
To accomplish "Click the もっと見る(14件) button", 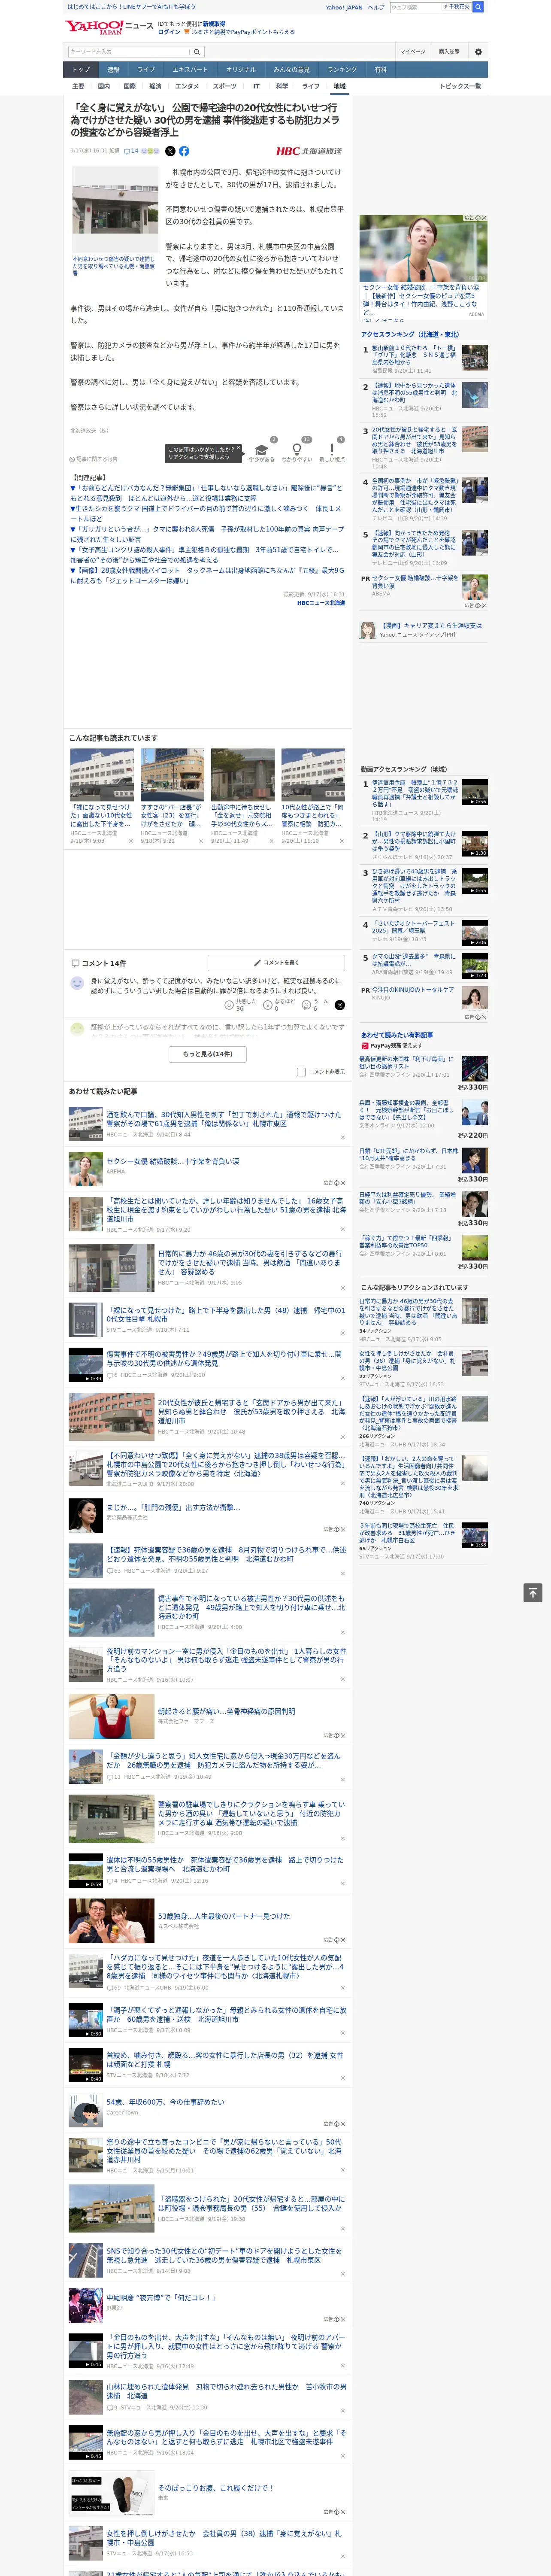I will click(x=208, y=1053).
